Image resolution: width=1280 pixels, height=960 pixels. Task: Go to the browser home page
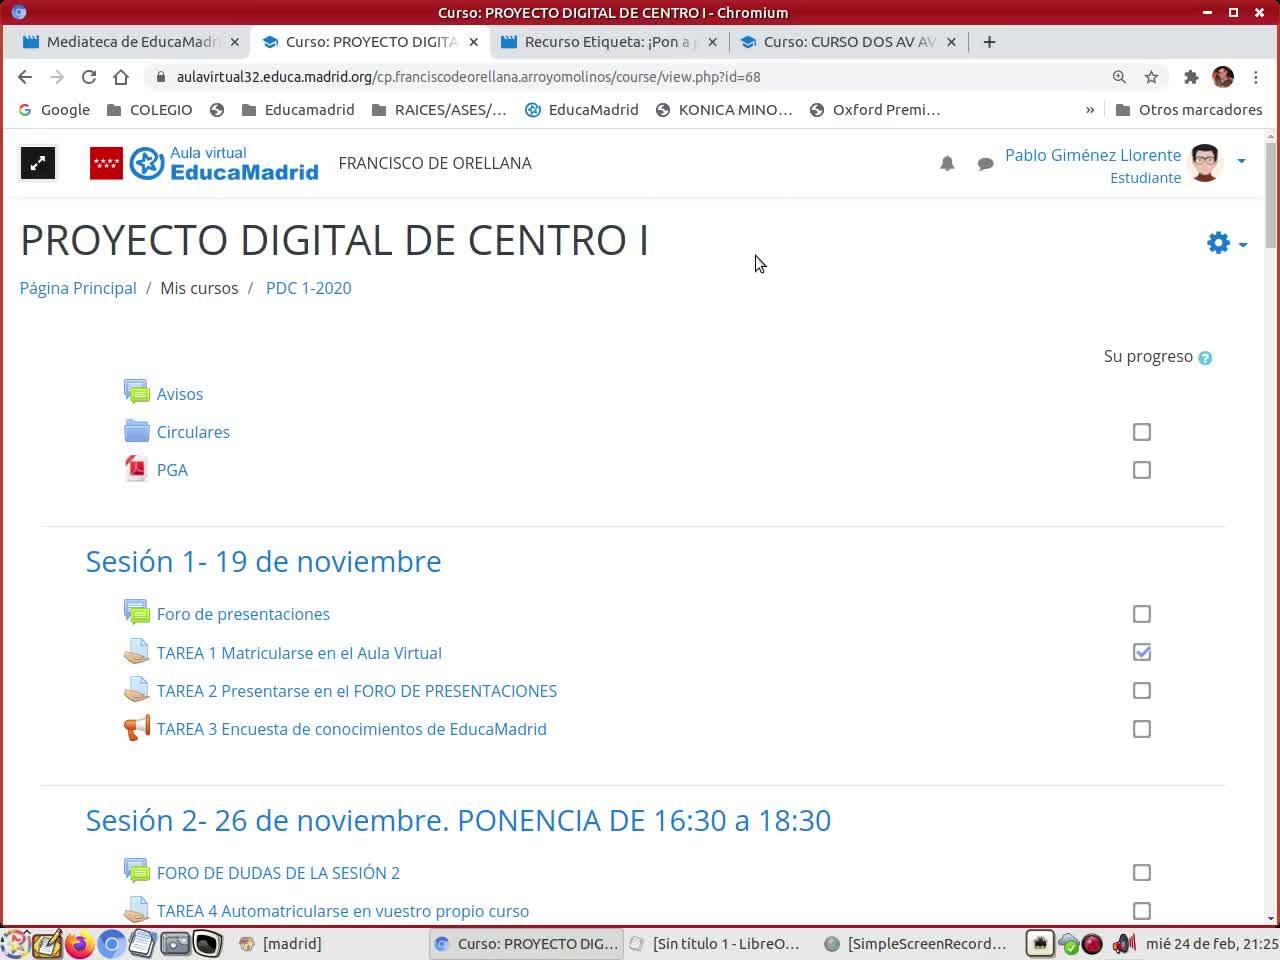coord(121,77)
